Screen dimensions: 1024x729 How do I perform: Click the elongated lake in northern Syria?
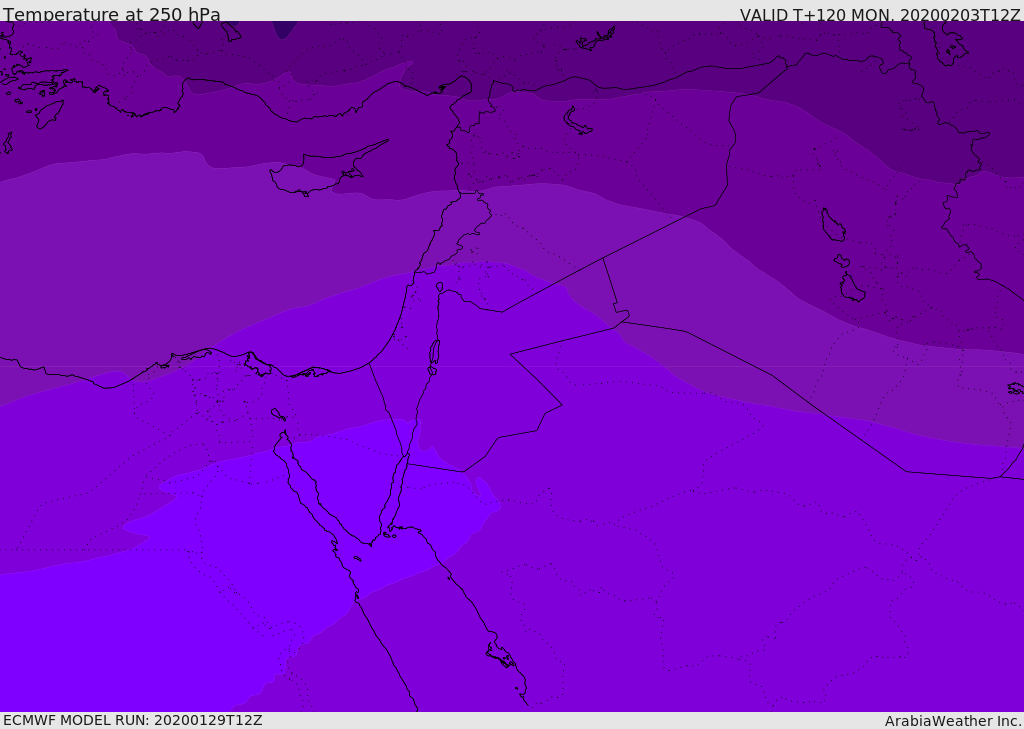click(577, 121)
